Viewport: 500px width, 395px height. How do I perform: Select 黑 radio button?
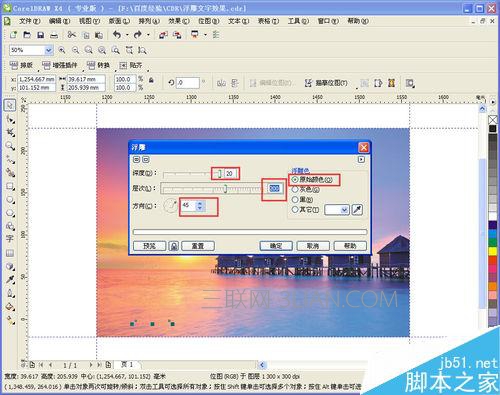pyautogui.click(x=295, y=200)
